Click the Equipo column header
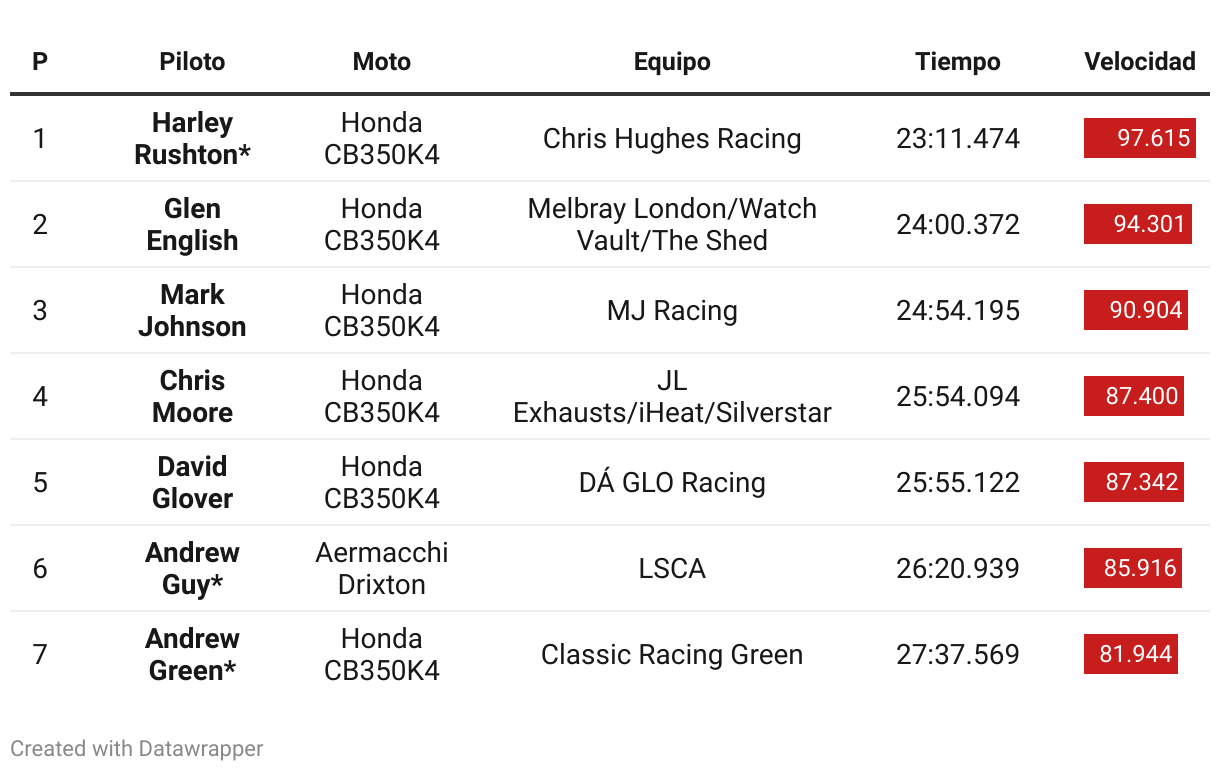Image resolution: width=1220 pixels, height=772 pixels. click(x=672, y=62)
